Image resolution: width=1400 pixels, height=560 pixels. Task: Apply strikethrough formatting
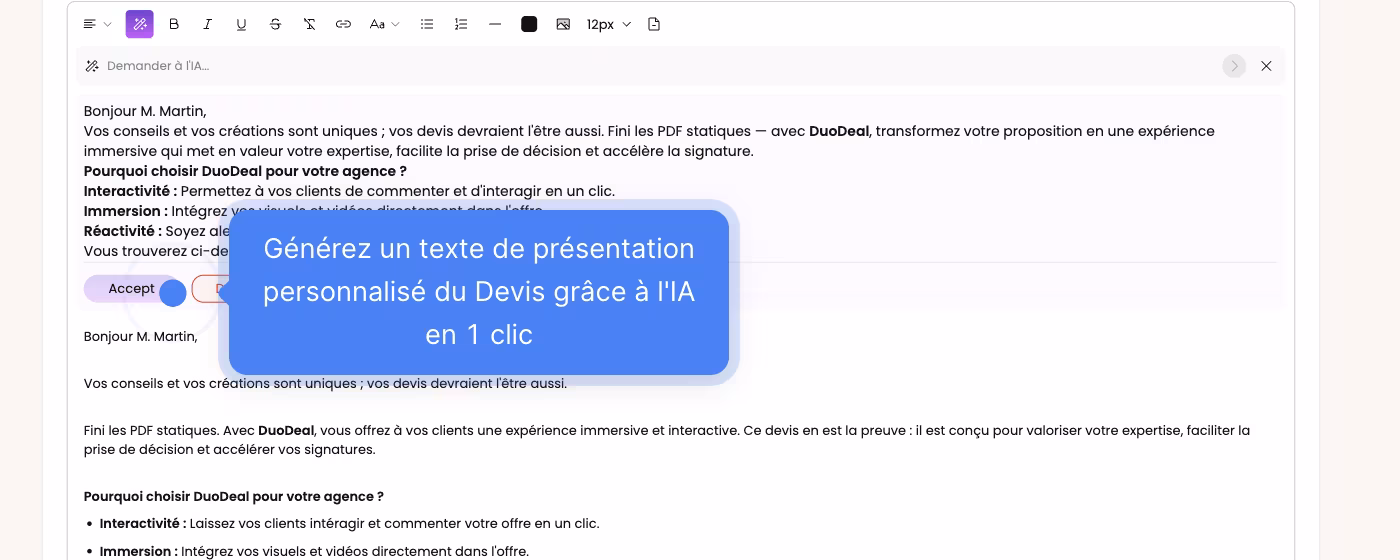point(275,24)
